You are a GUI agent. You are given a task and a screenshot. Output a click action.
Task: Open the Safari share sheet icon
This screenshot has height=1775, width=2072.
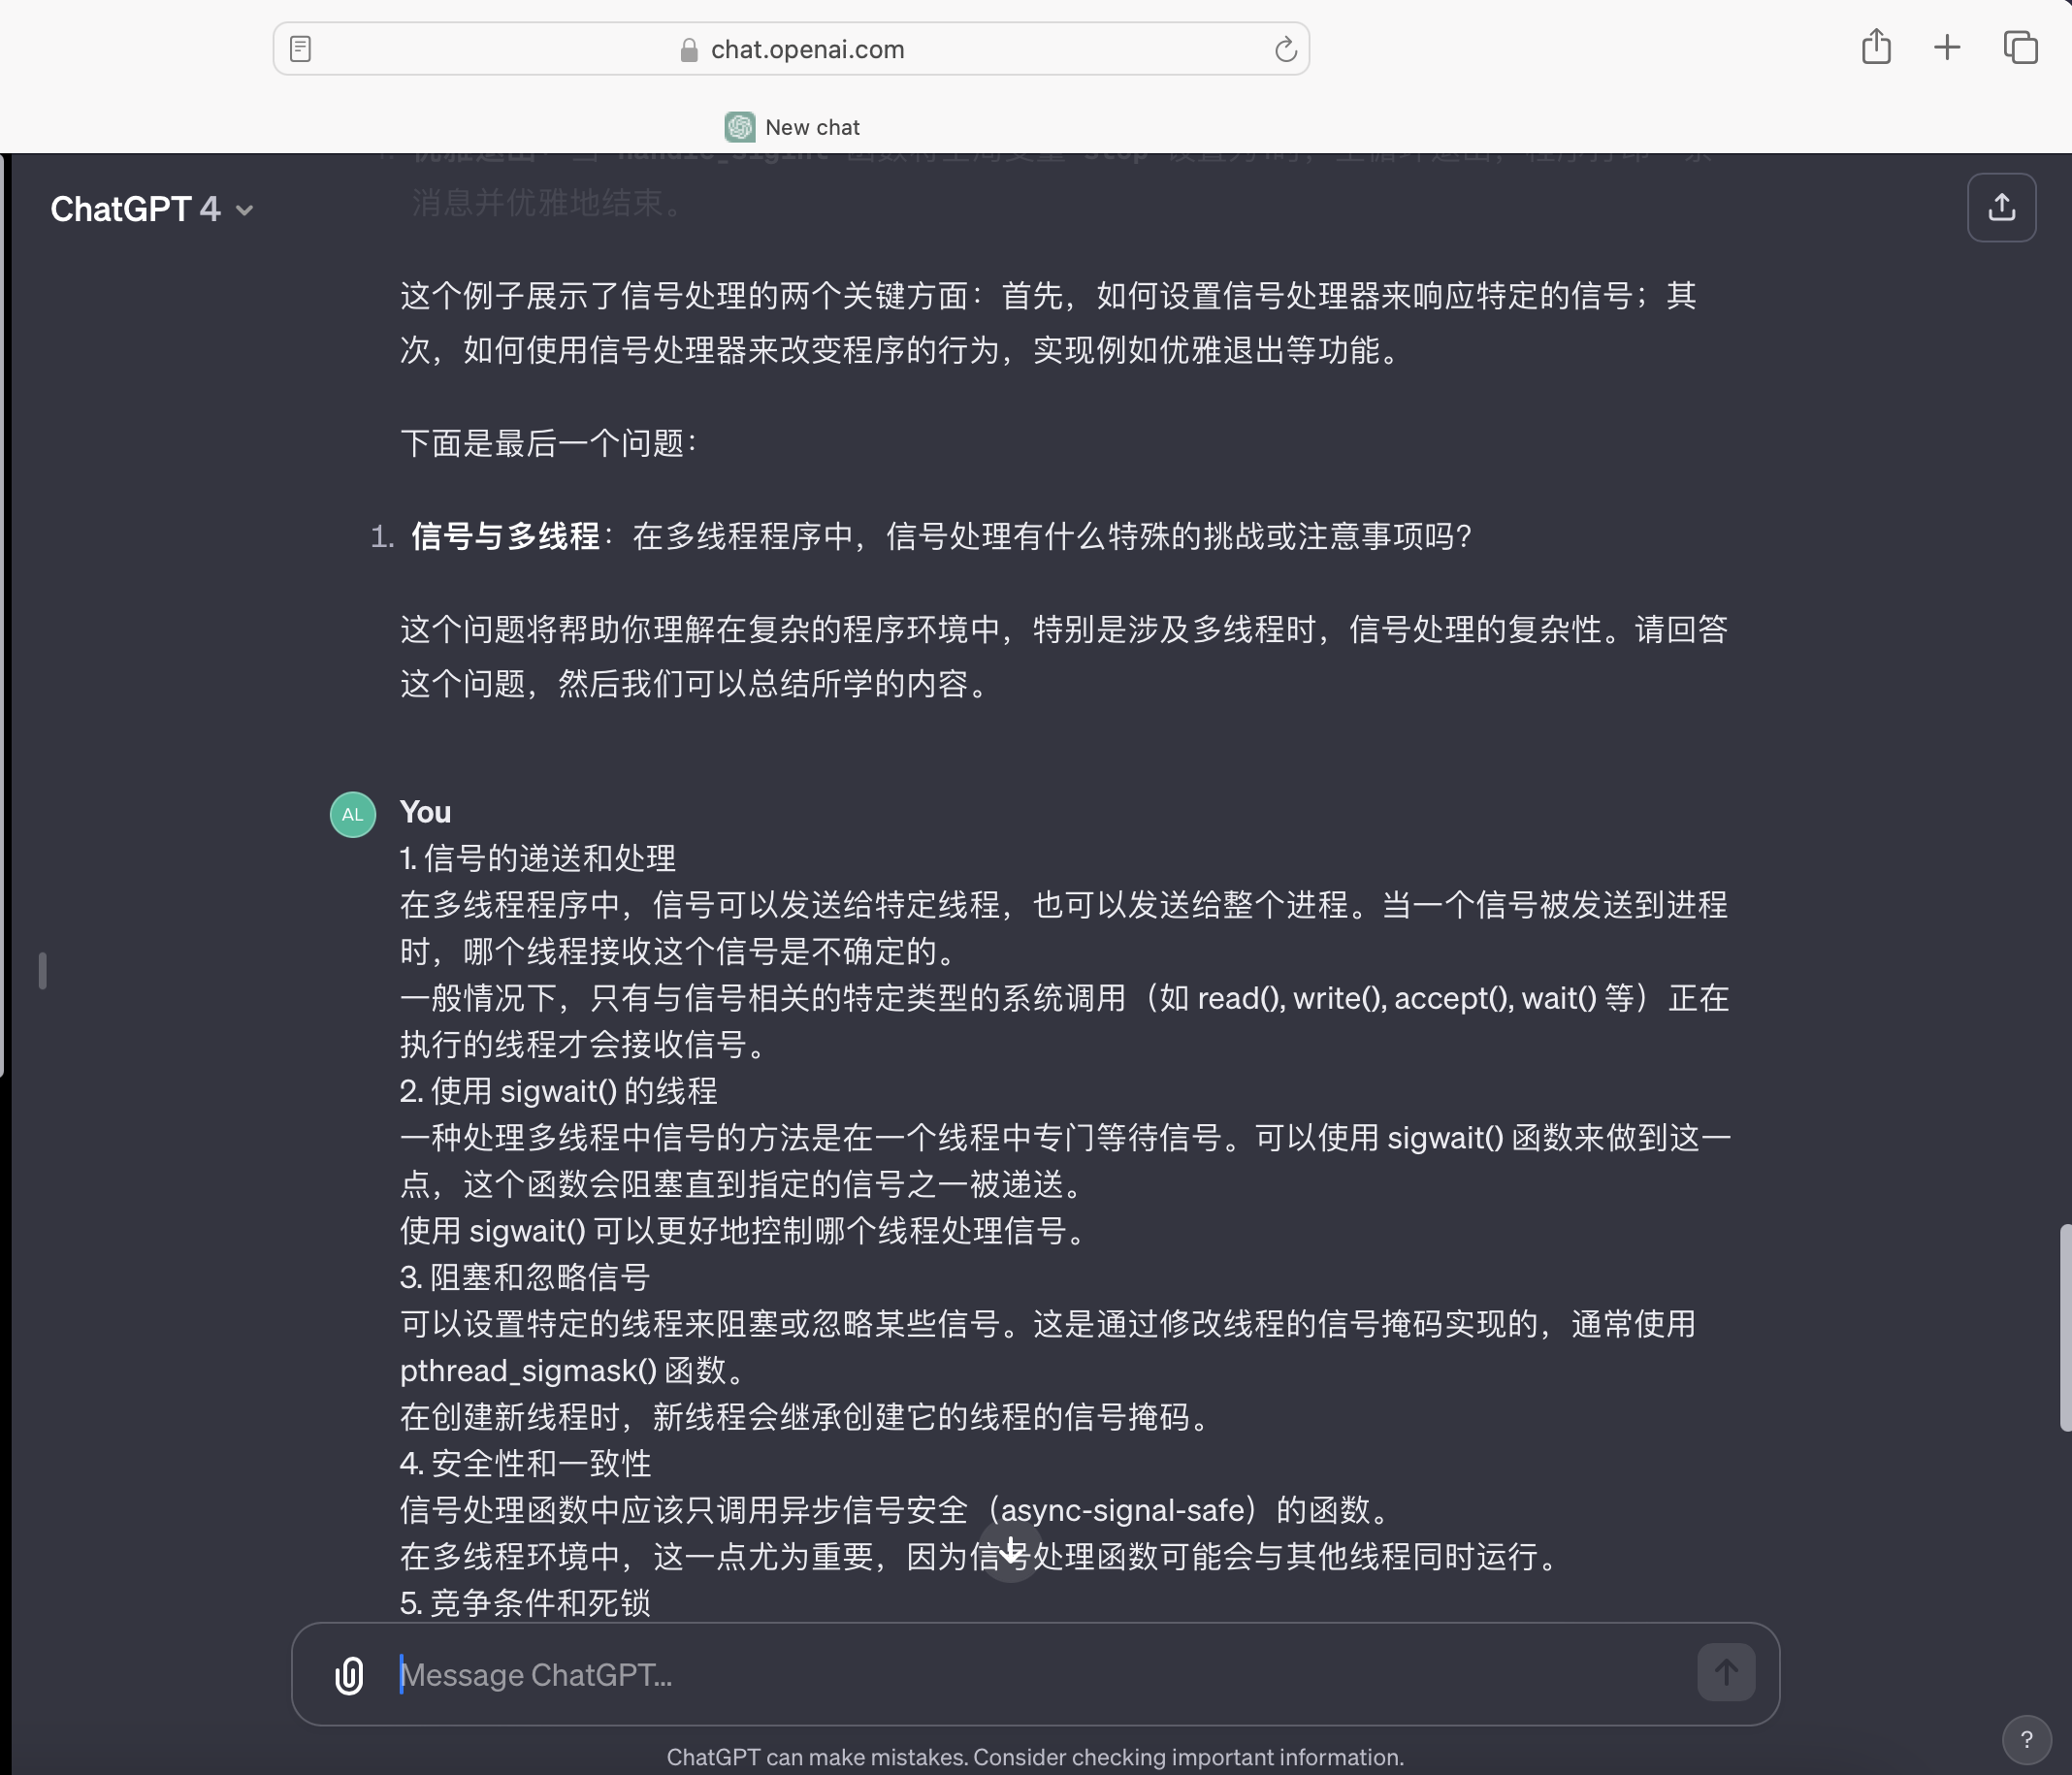[1876, 47]
